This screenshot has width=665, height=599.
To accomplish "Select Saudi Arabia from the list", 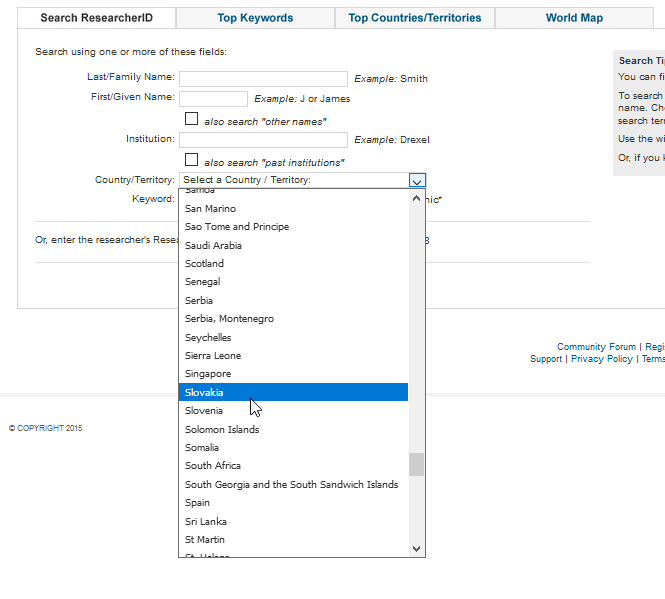I will pyautogui.click(x=293, y=246).
